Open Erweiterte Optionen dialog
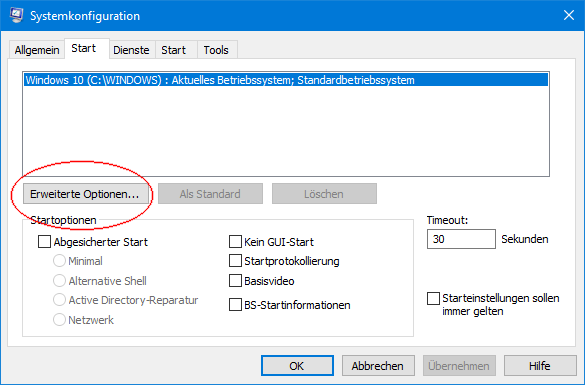 85,194
